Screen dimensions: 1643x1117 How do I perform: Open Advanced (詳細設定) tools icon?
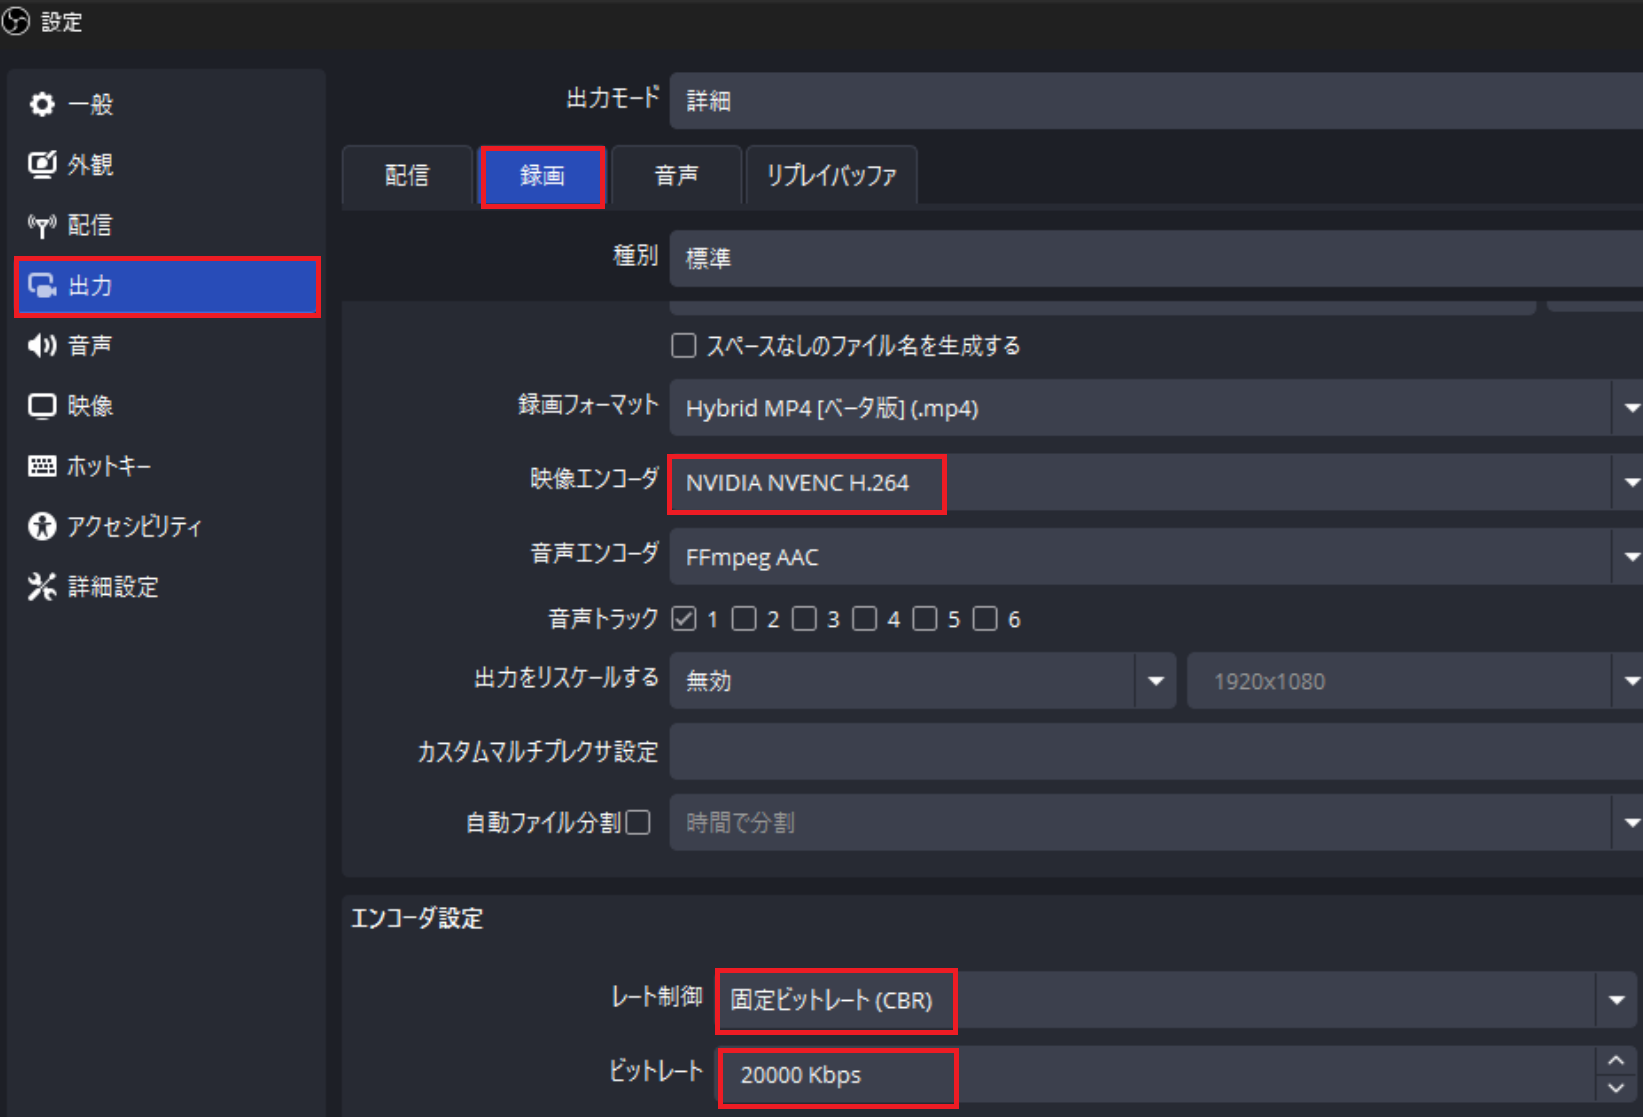(x=42, y=587)
